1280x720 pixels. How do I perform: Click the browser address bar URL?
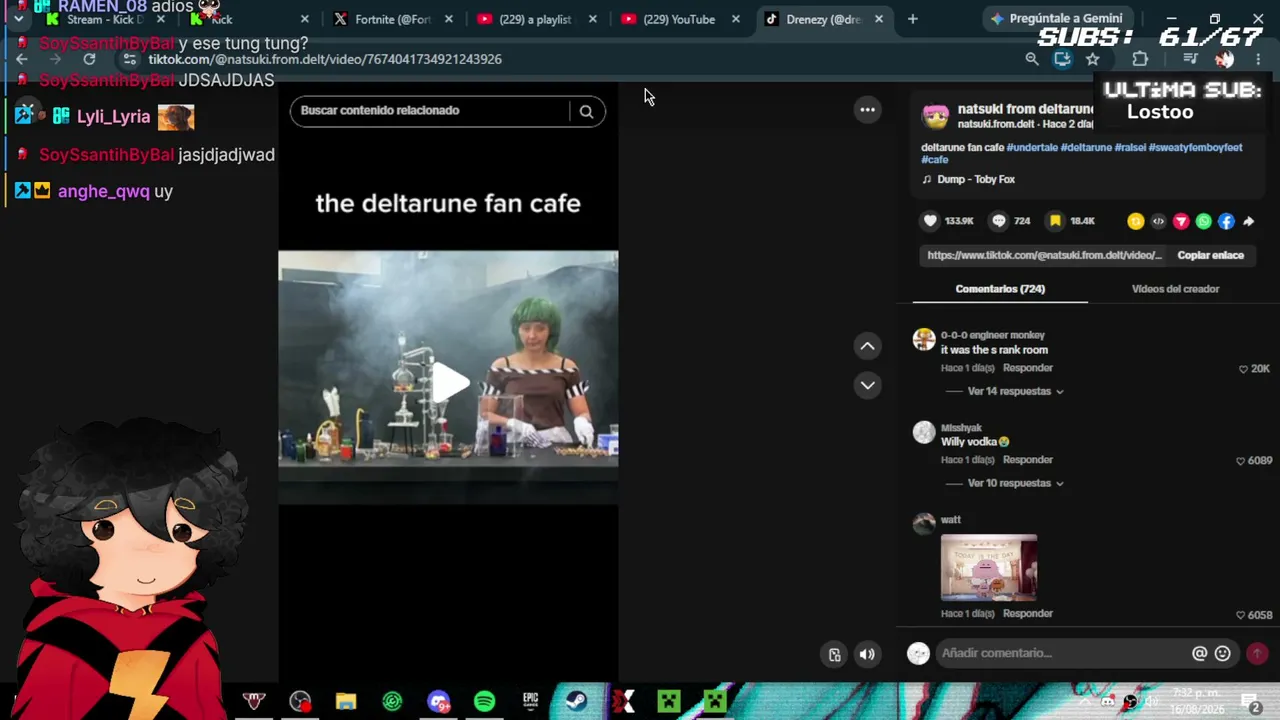coord(325,59)
